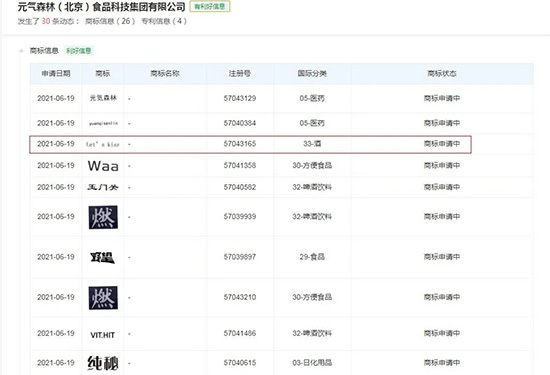
Task: Select registration number 57040384
Action: (x=240, y=123)
